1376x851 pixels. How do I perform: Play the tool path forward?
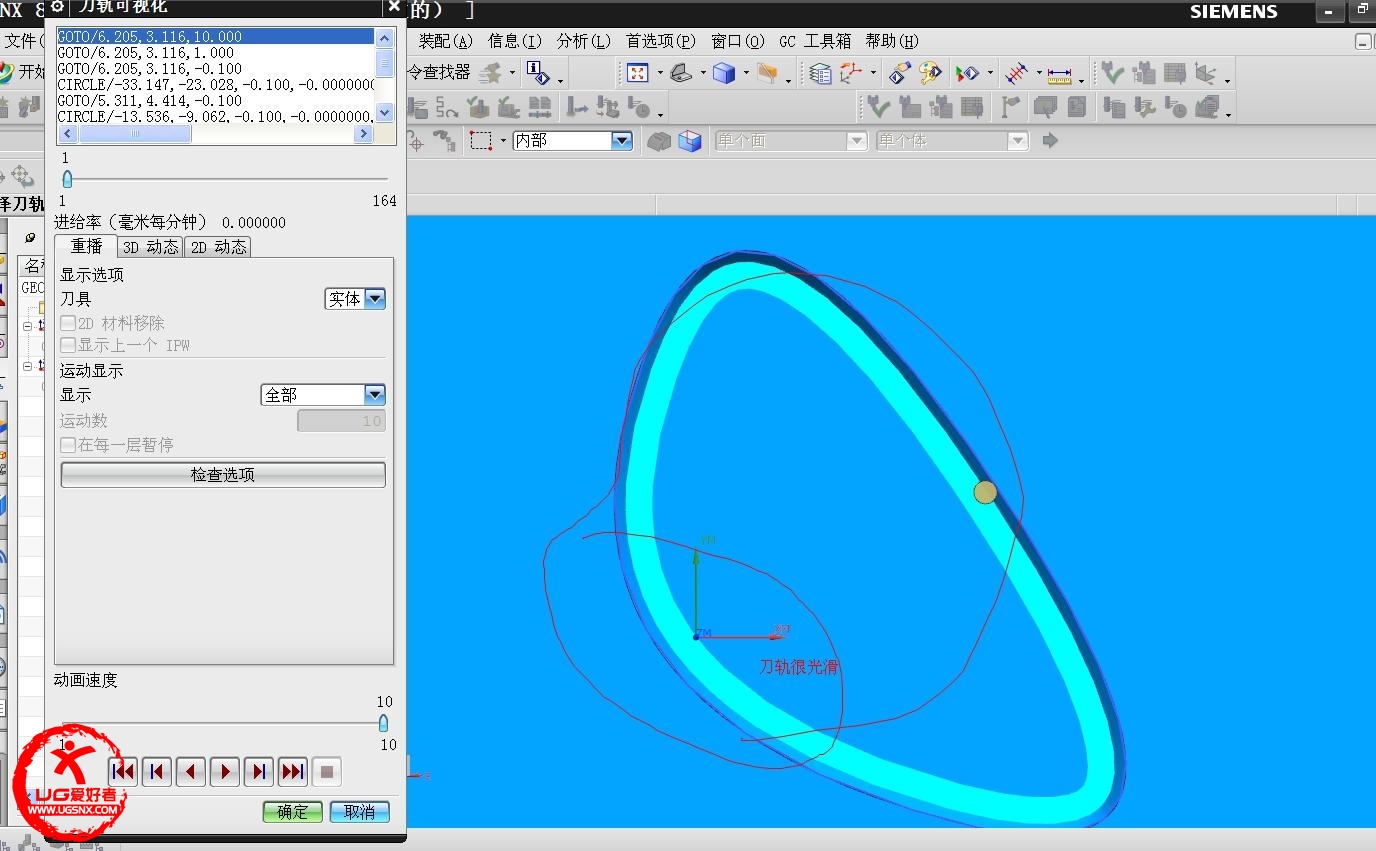pyautogui.click(x=225, y=771)
